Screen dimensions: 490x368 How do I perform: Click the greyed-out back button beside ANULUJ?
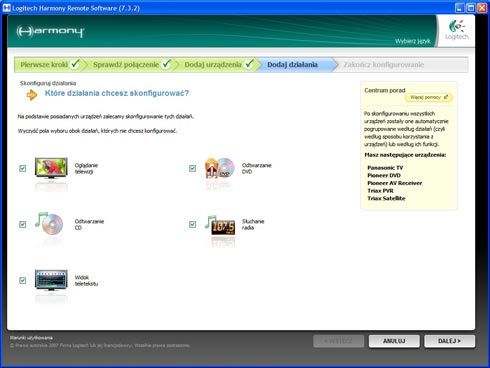[x=338, y=341]
